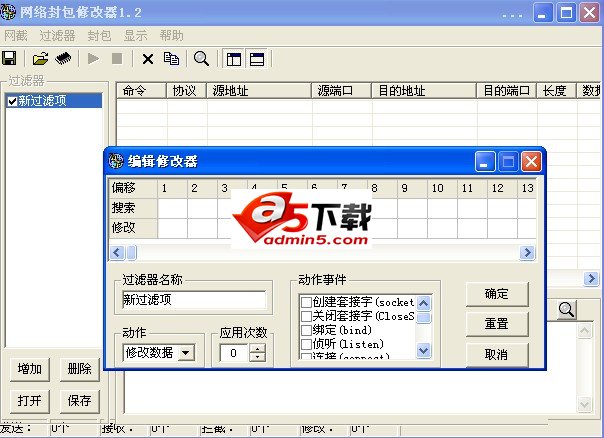This screenshot has height=438, width=604.
Task: Open the 网截 menu
Action: pyautogui.click(x=16, y=36)
